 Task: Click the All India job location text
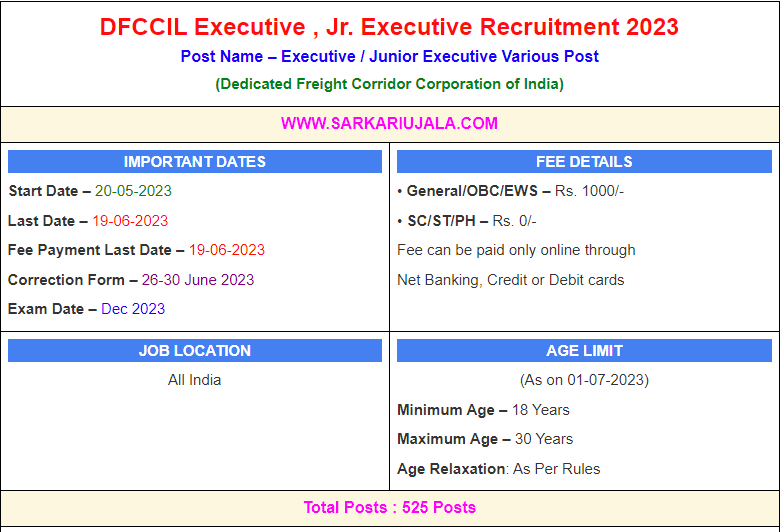(x=195, y=380)
